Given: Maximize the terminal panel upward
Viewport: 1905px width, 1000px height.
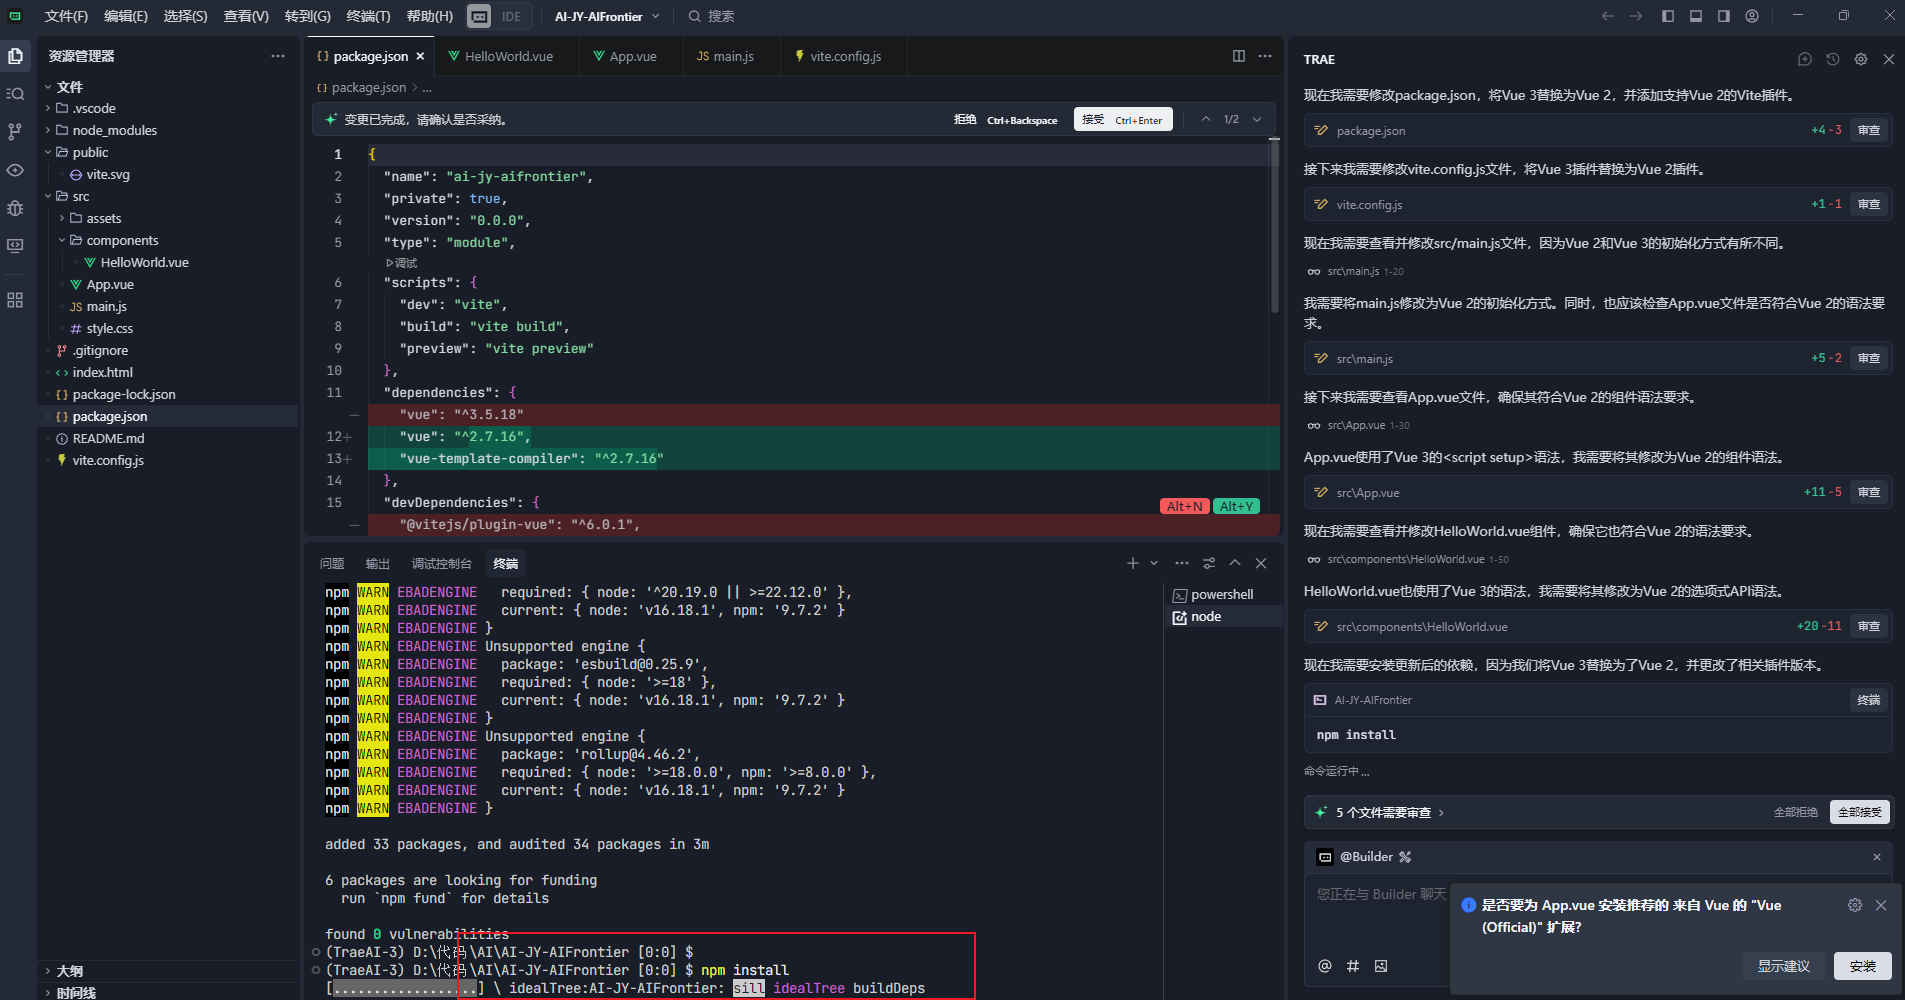Looking at the screenshot, I should pyautogui.click(x=1236, y=562).
